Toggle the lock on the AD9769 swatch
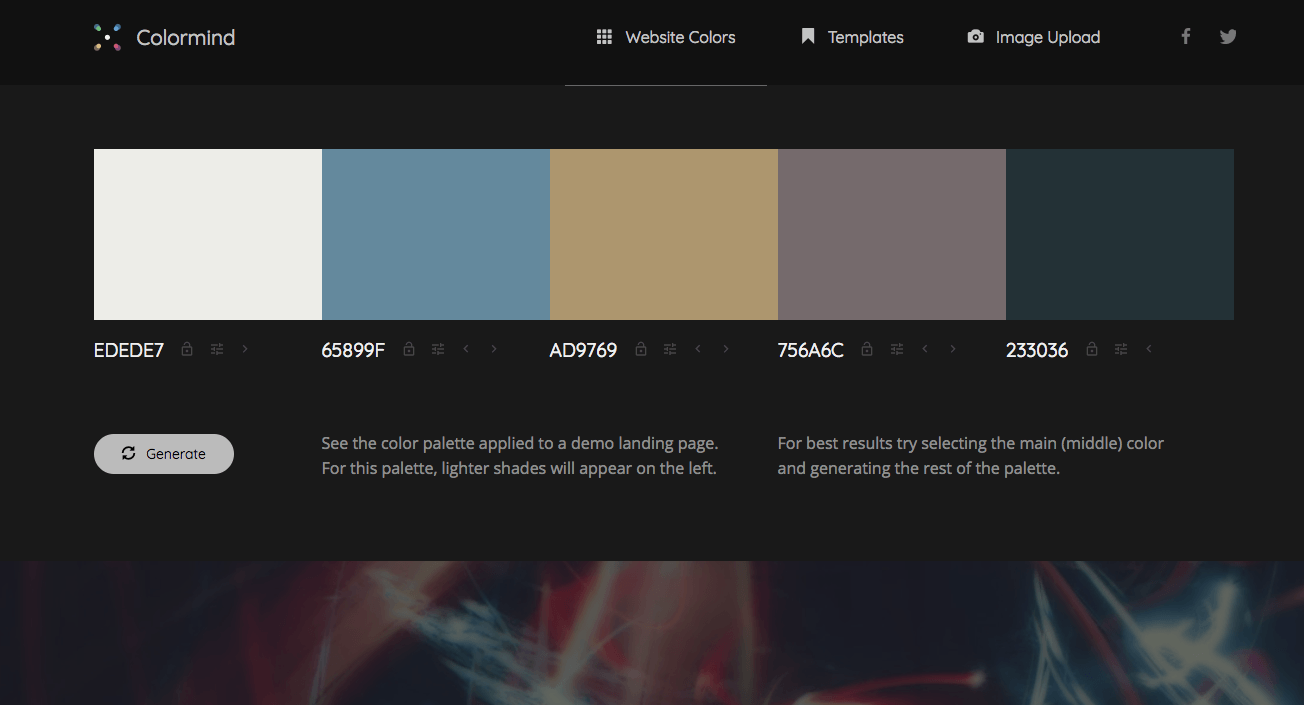The image size is (1304, 705). click(x=640, y=349)
